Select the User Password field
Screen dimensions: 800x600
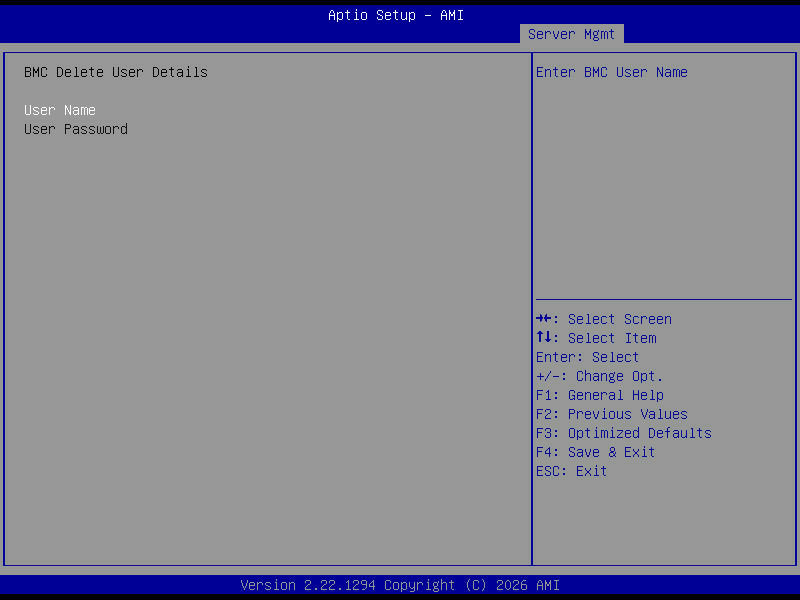coord(76,129)
